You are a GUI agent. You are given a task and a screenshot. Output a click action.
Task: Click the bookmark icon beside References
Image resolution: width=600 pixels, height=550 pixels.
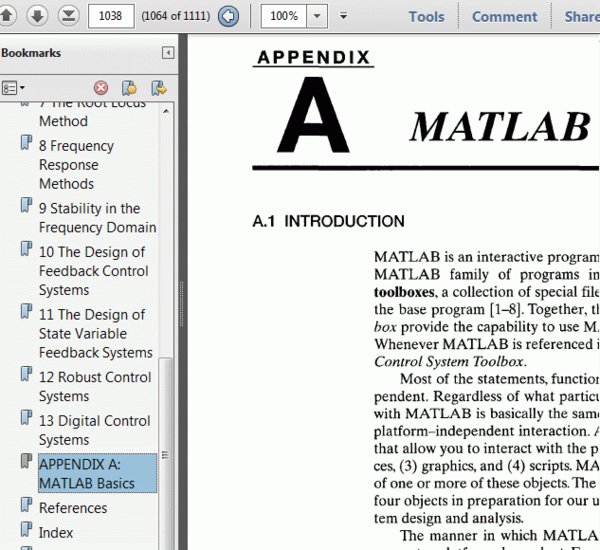pyautogui.click(x=26, y=504)
